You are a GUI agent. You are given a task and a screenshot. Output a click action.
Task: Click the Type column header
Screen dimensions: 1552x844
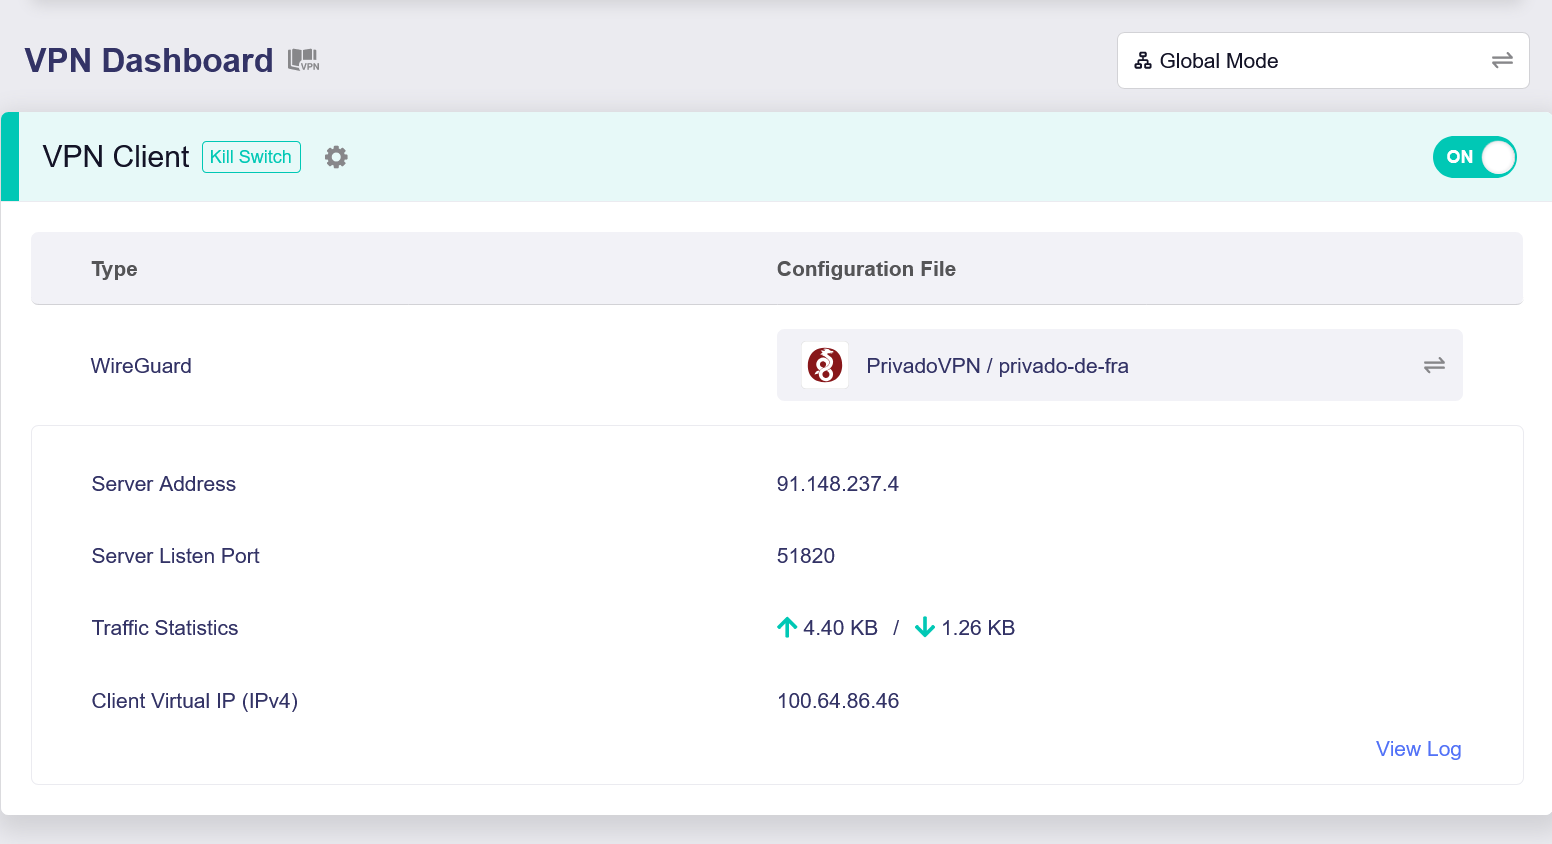point(115,269)
